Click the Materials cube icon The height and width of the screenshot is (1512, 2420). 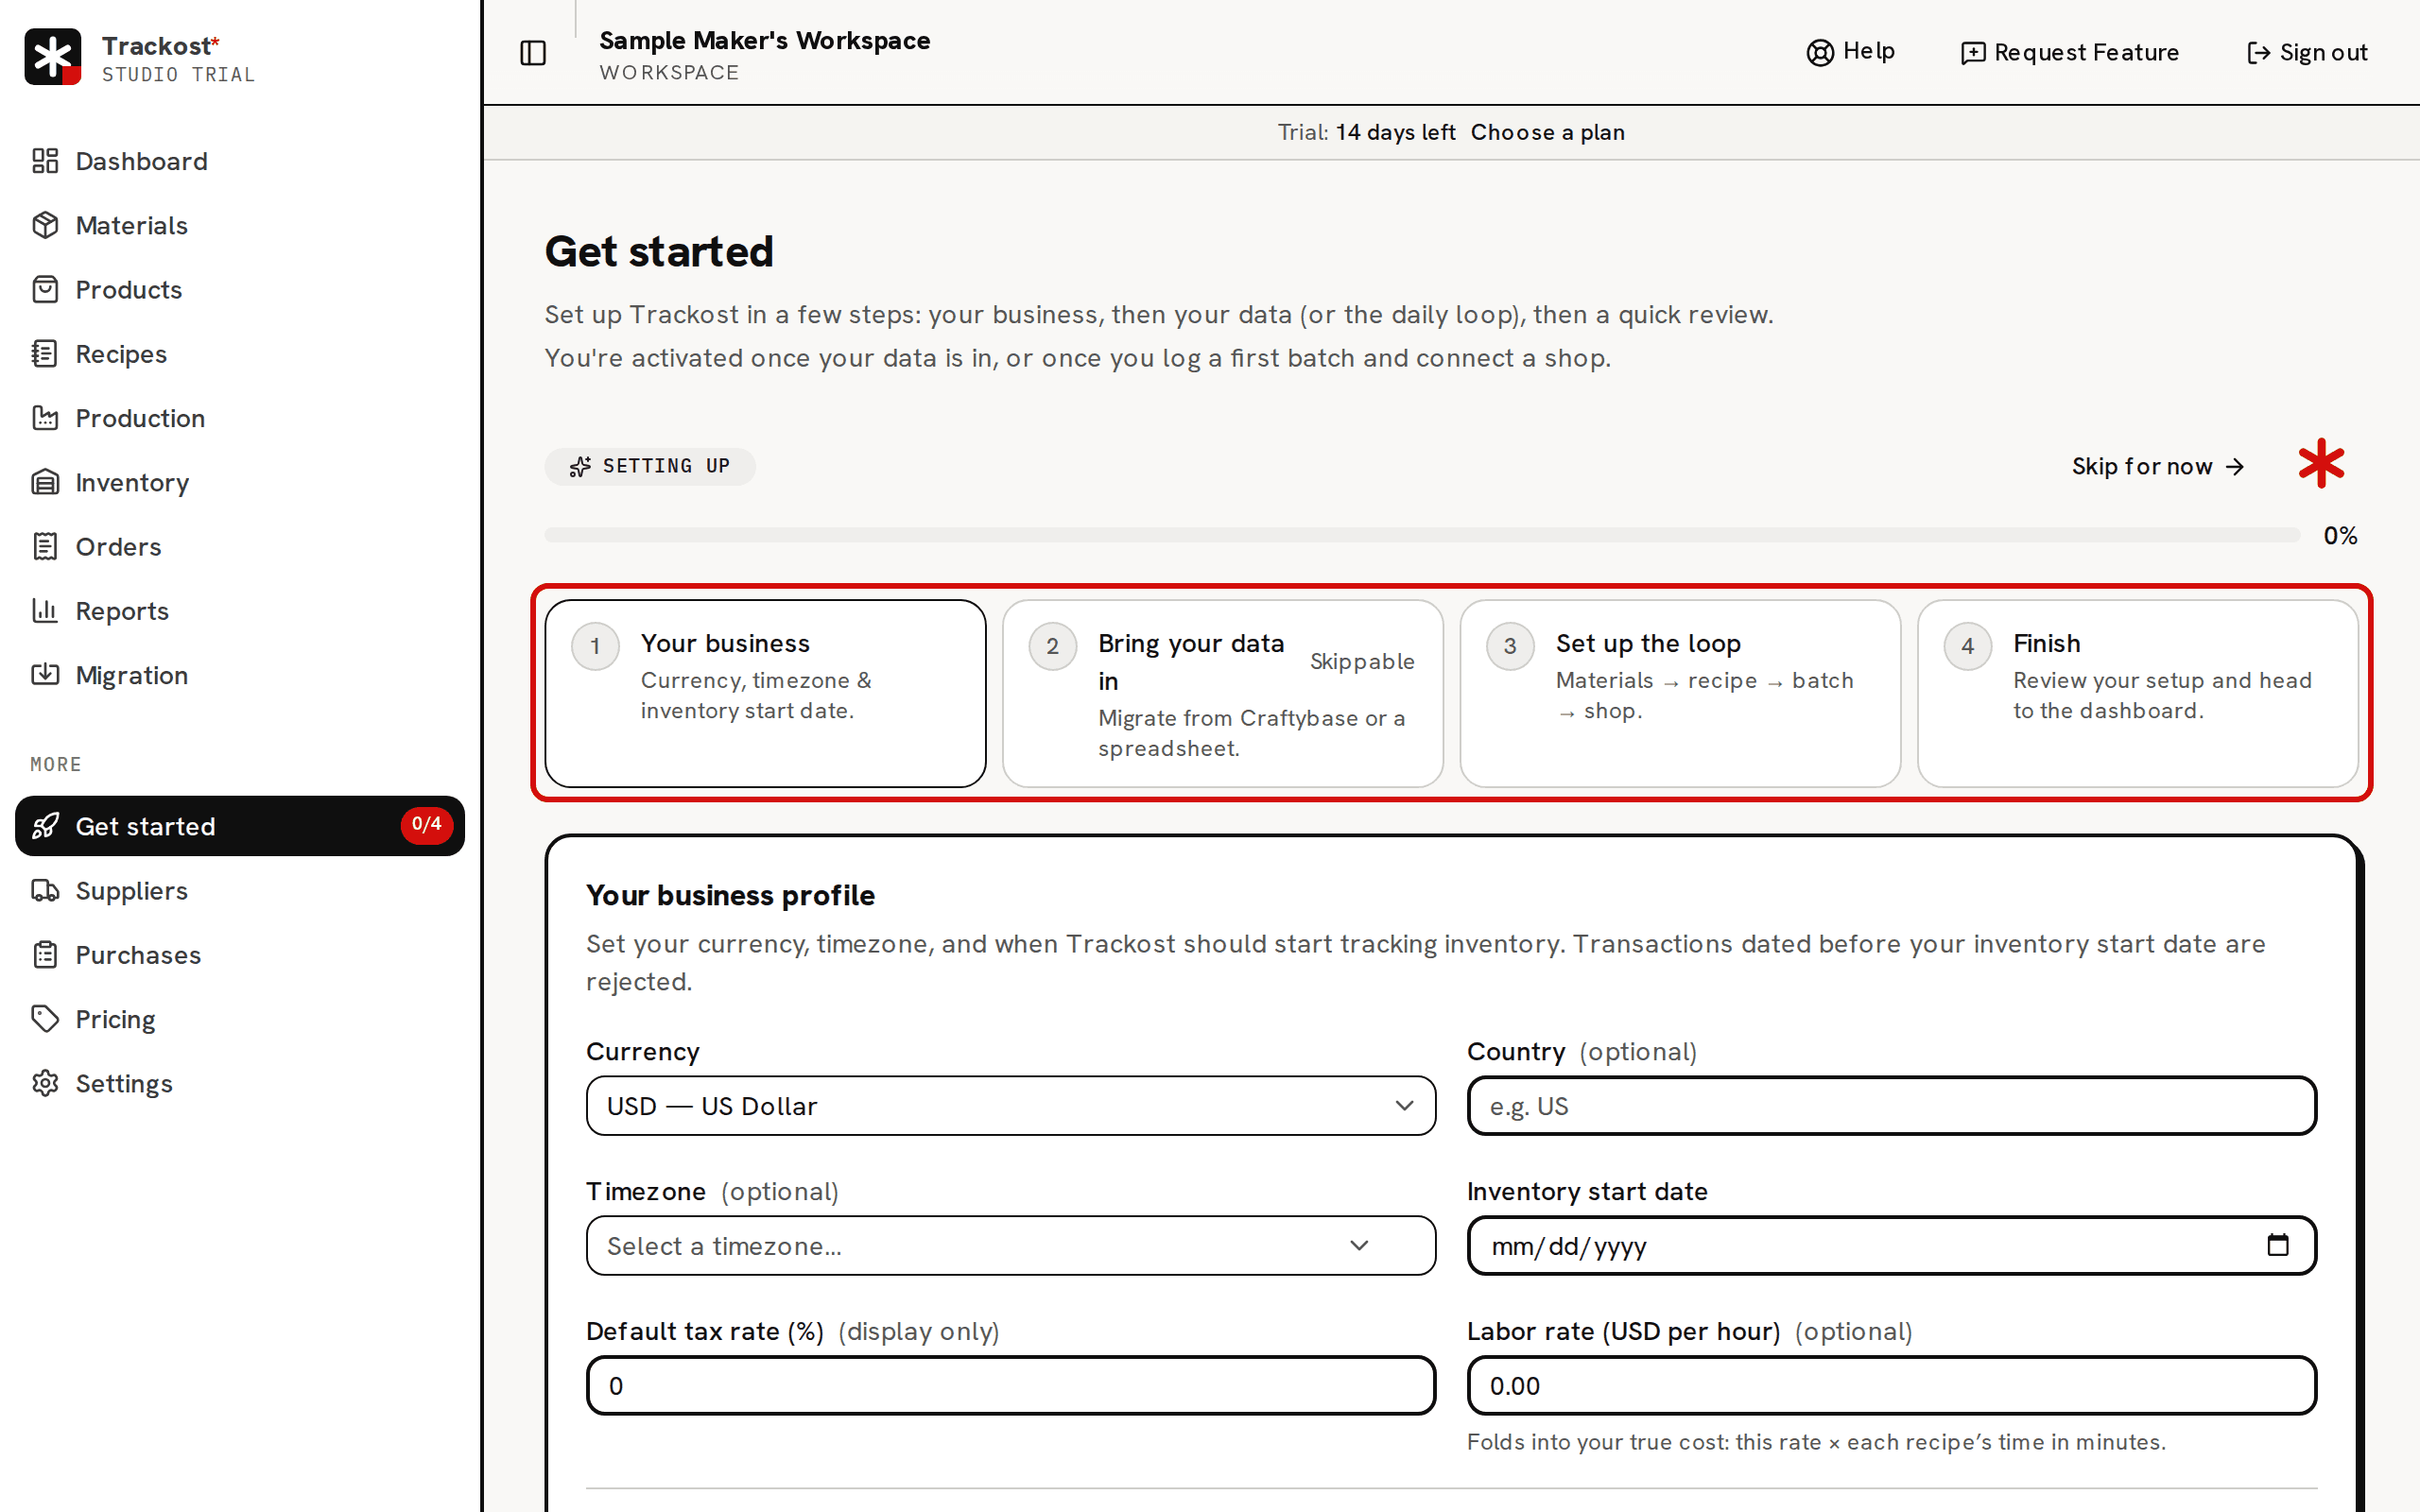pos(45,225)
